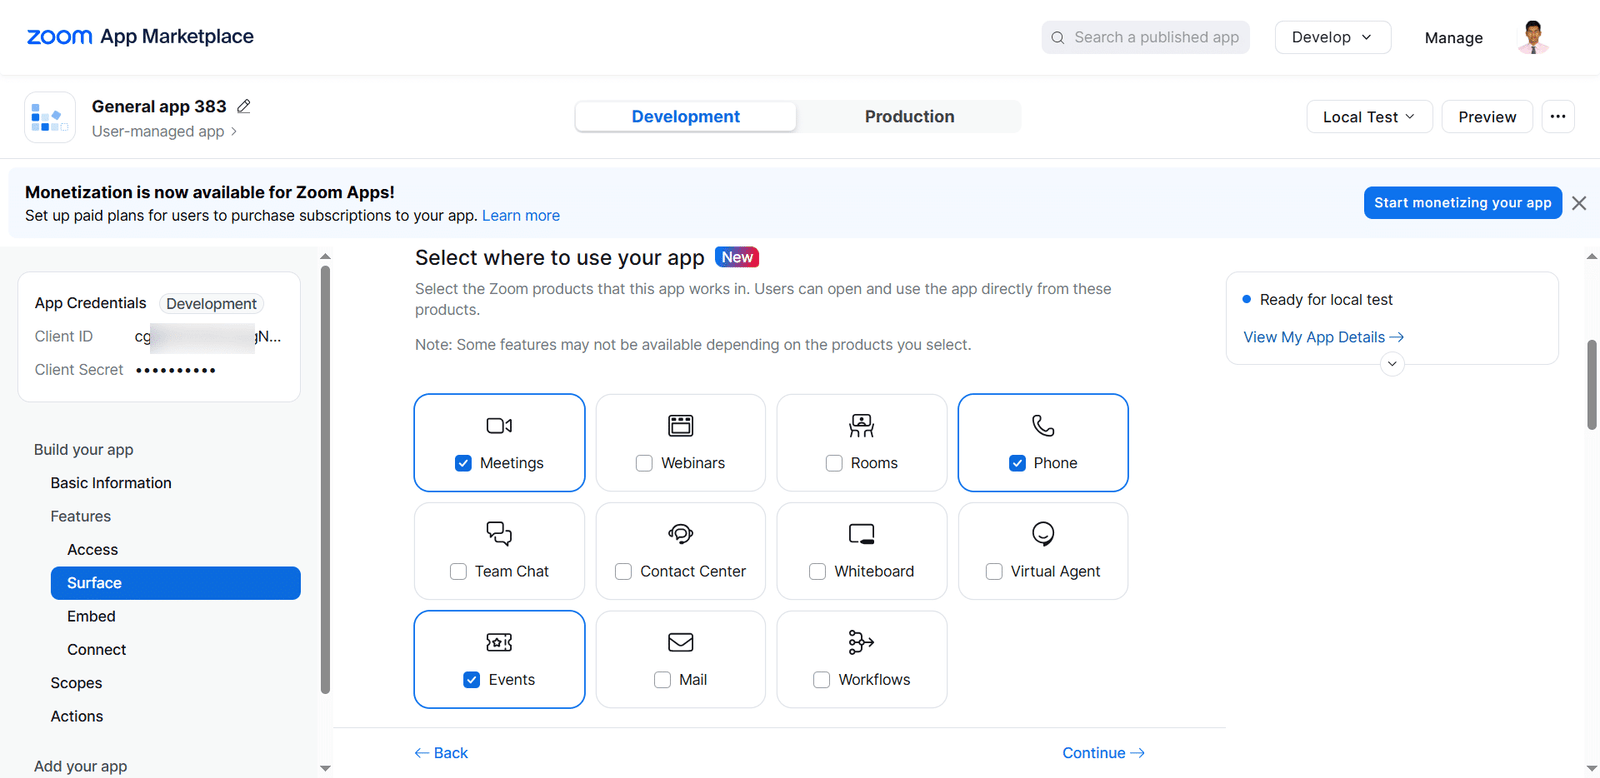Click the Meetings video camera icon

point(499,426)
